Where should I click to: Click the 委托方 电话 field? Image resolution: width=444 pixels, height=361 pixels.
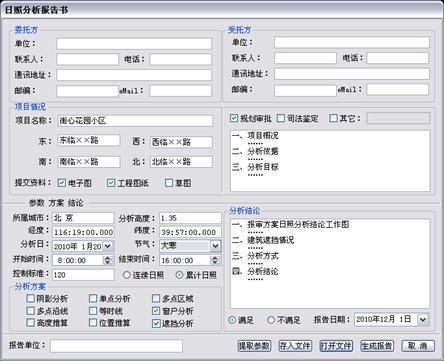(x=180, y=59)
